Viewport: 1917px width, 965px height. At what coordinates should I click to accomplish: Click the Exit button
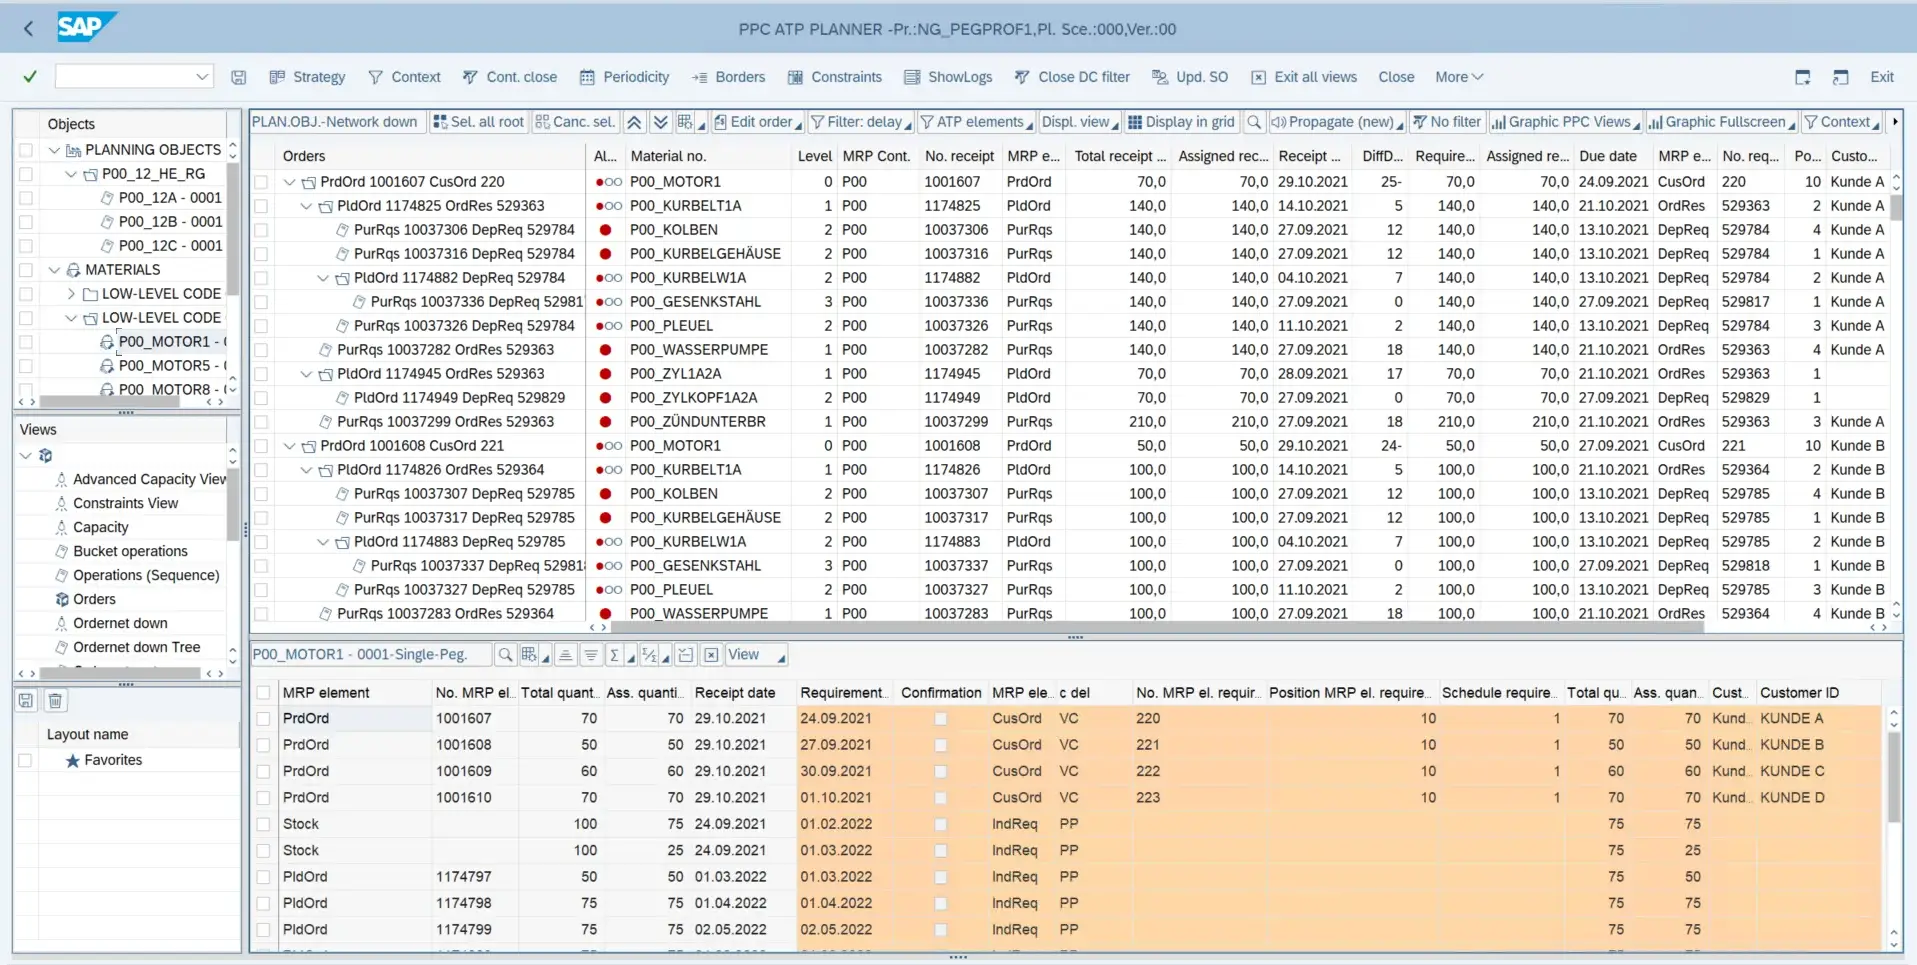(x=1882, y=77)
